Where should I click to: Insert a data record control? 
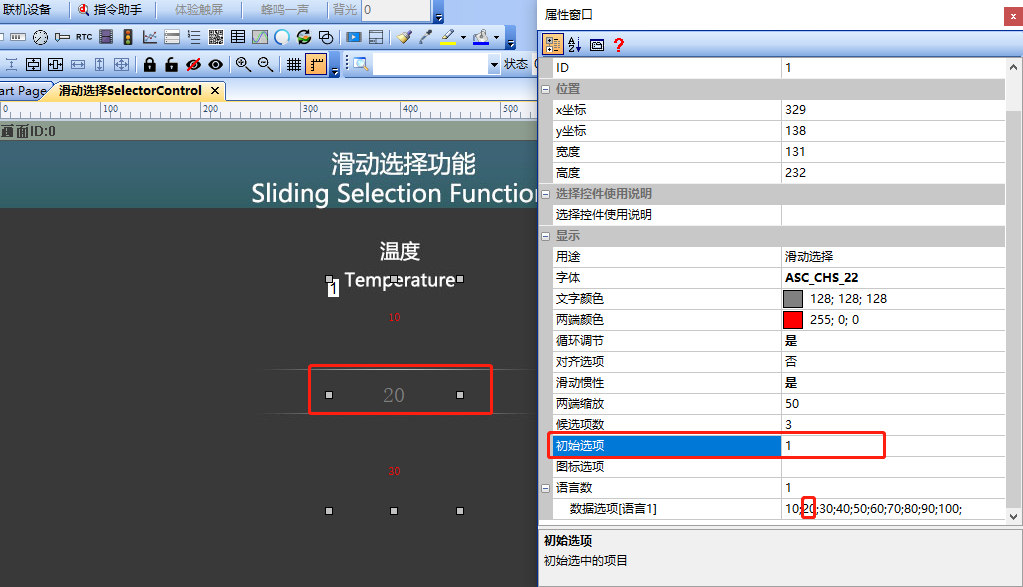[172, 37]
